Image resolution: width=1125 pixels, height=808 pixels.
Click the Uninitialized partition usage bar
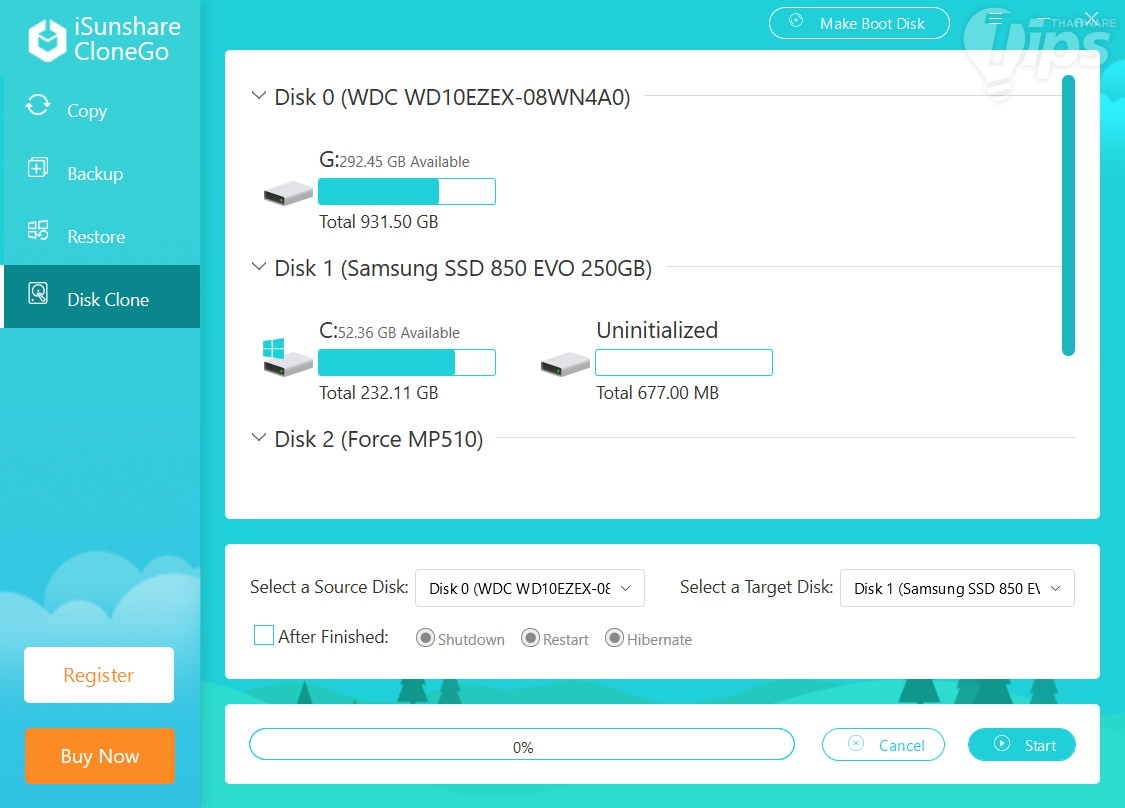pyautogui.click(x=684, y=362)
